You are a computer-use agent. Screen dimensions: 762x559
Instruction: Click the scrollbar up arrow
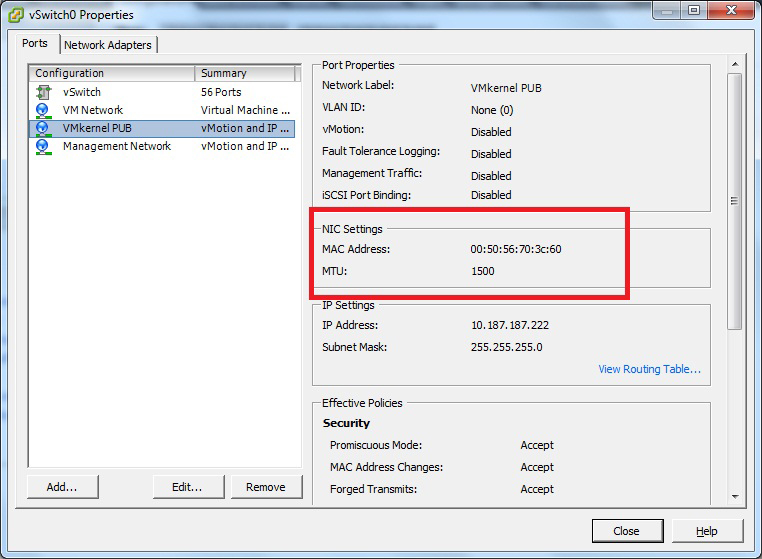[735, 64]
